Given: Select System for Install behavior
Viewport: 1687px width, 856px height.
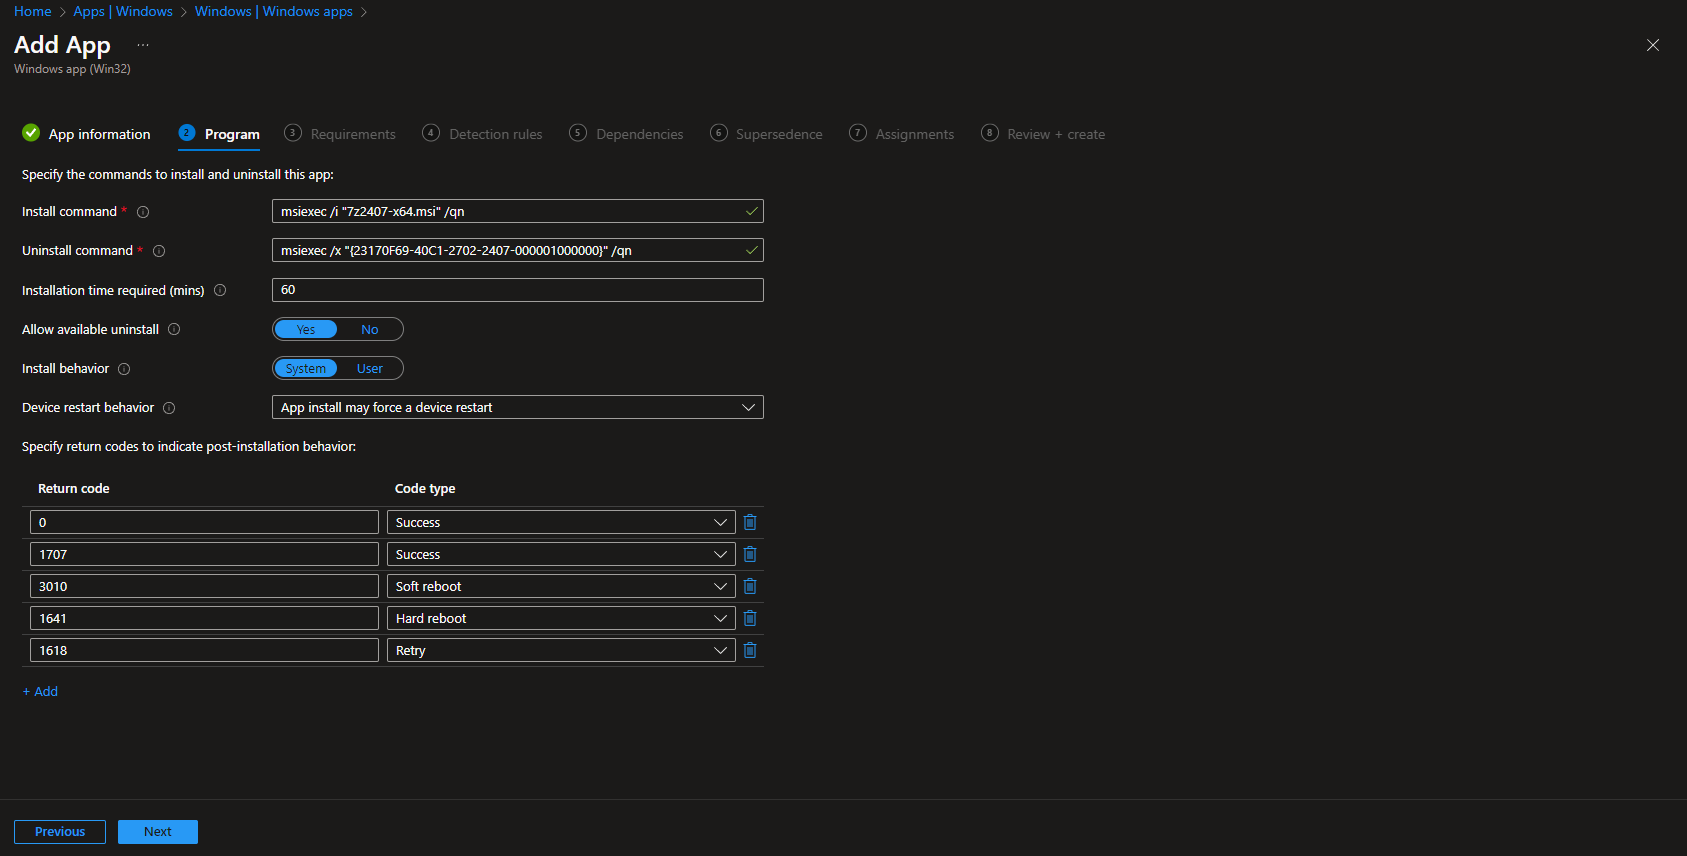Looking at the screenshot, I should (306, 368).
